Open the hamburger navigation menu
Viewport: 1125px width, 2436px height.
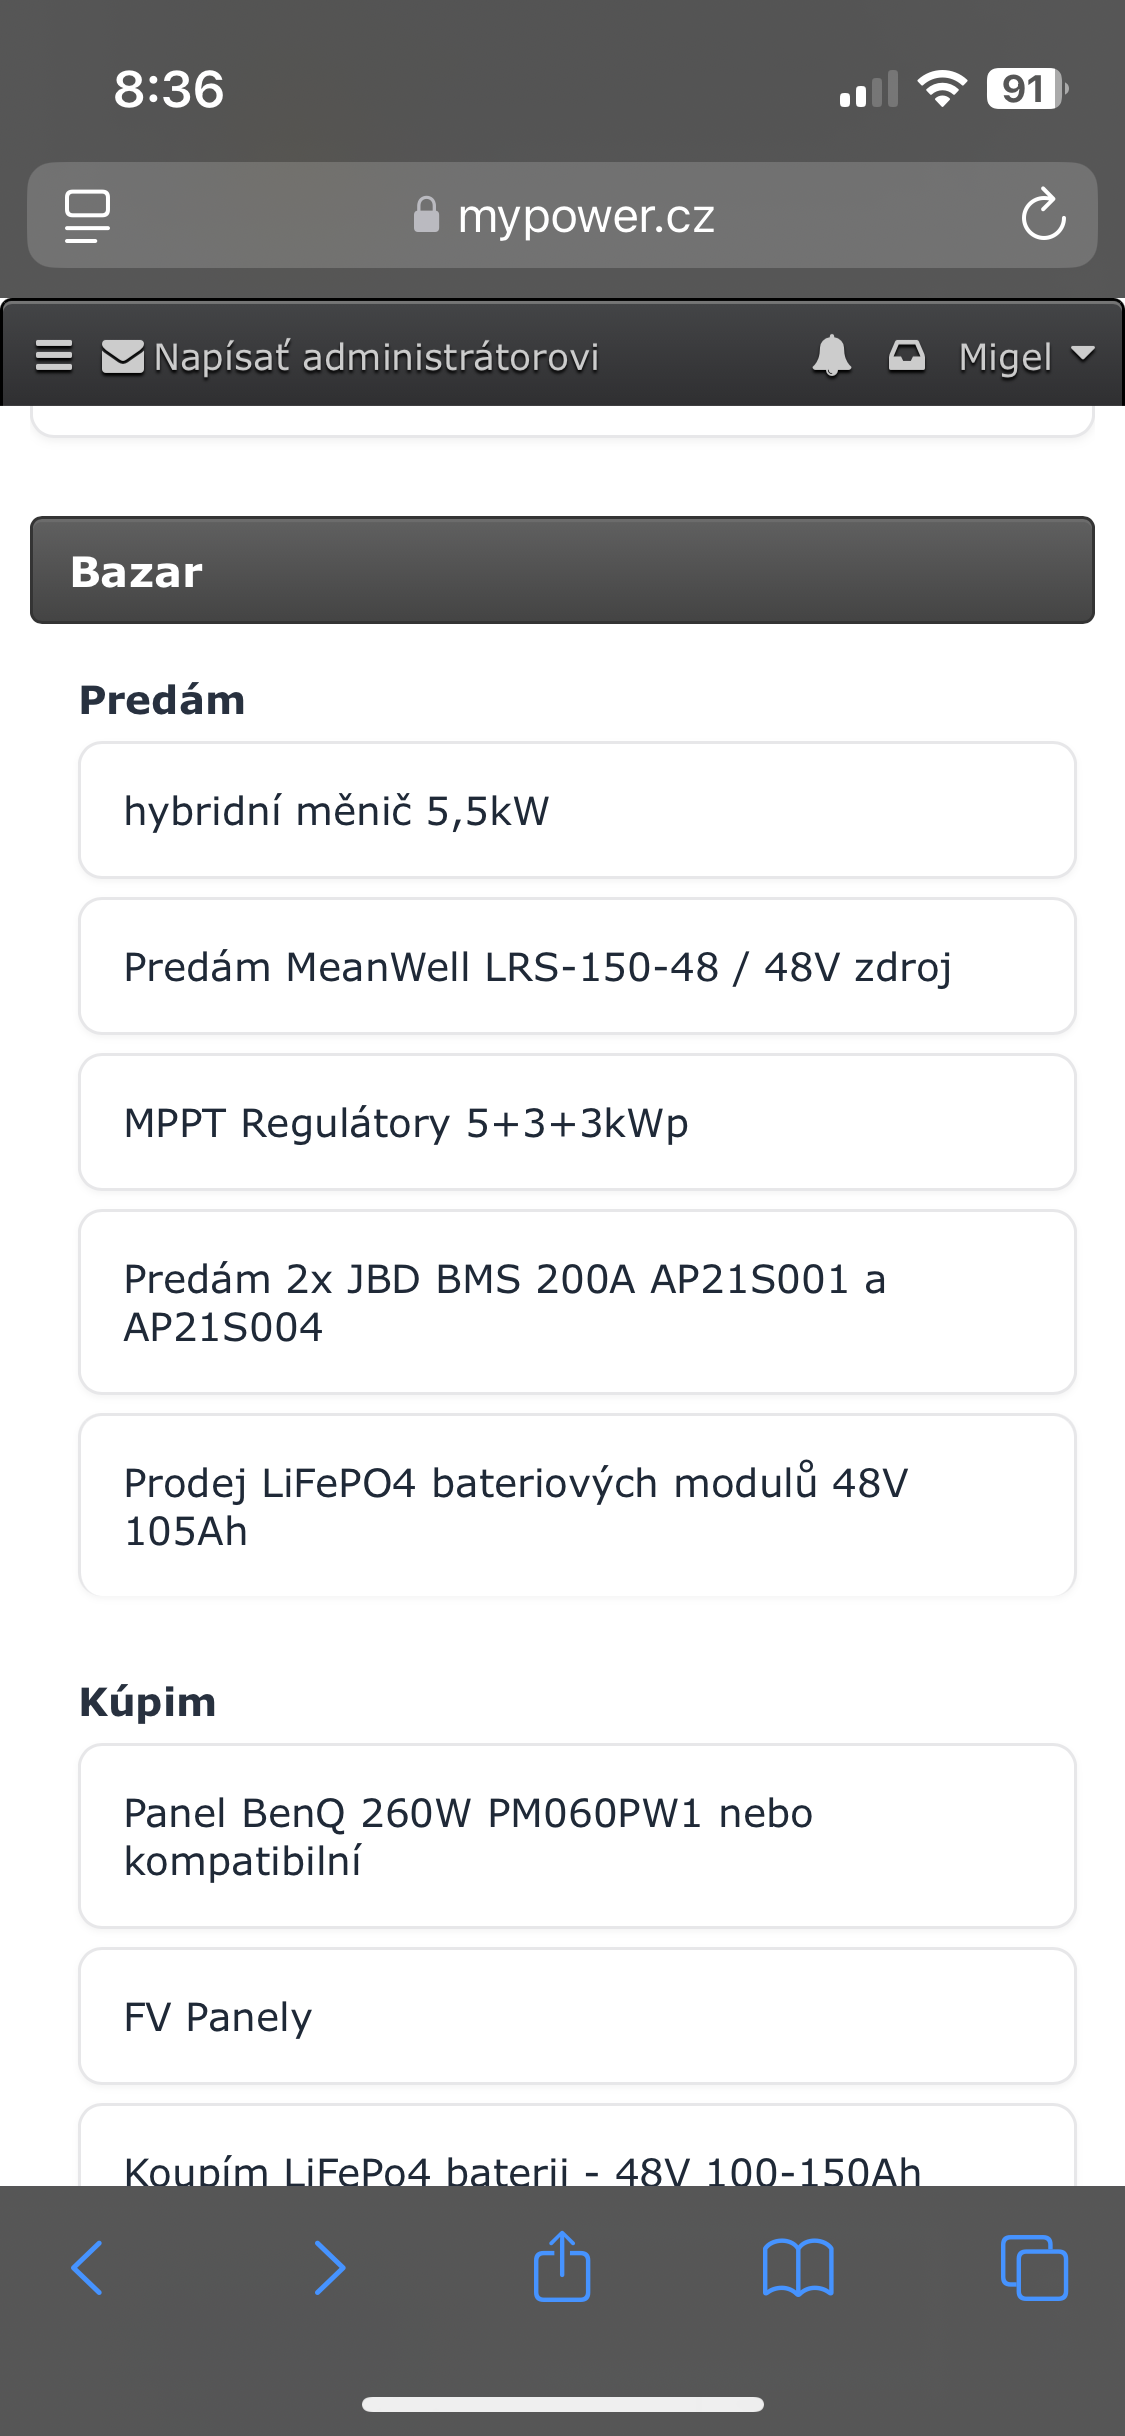tap(54, 356)
